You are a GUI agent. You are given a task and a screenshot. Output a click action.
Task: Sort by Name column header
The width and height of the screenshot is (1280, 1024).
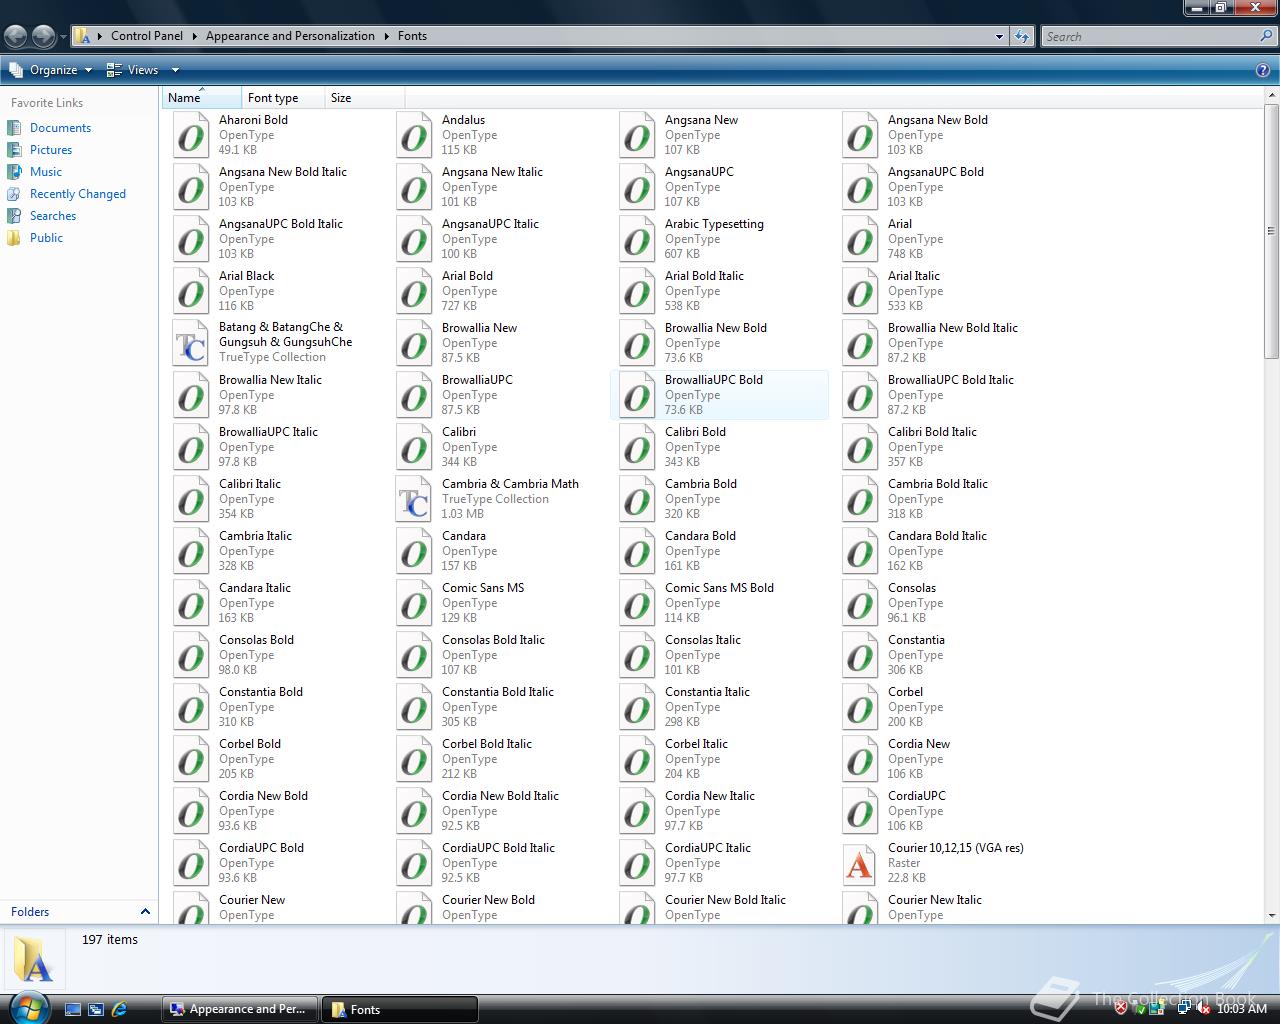tap(202, 98)
